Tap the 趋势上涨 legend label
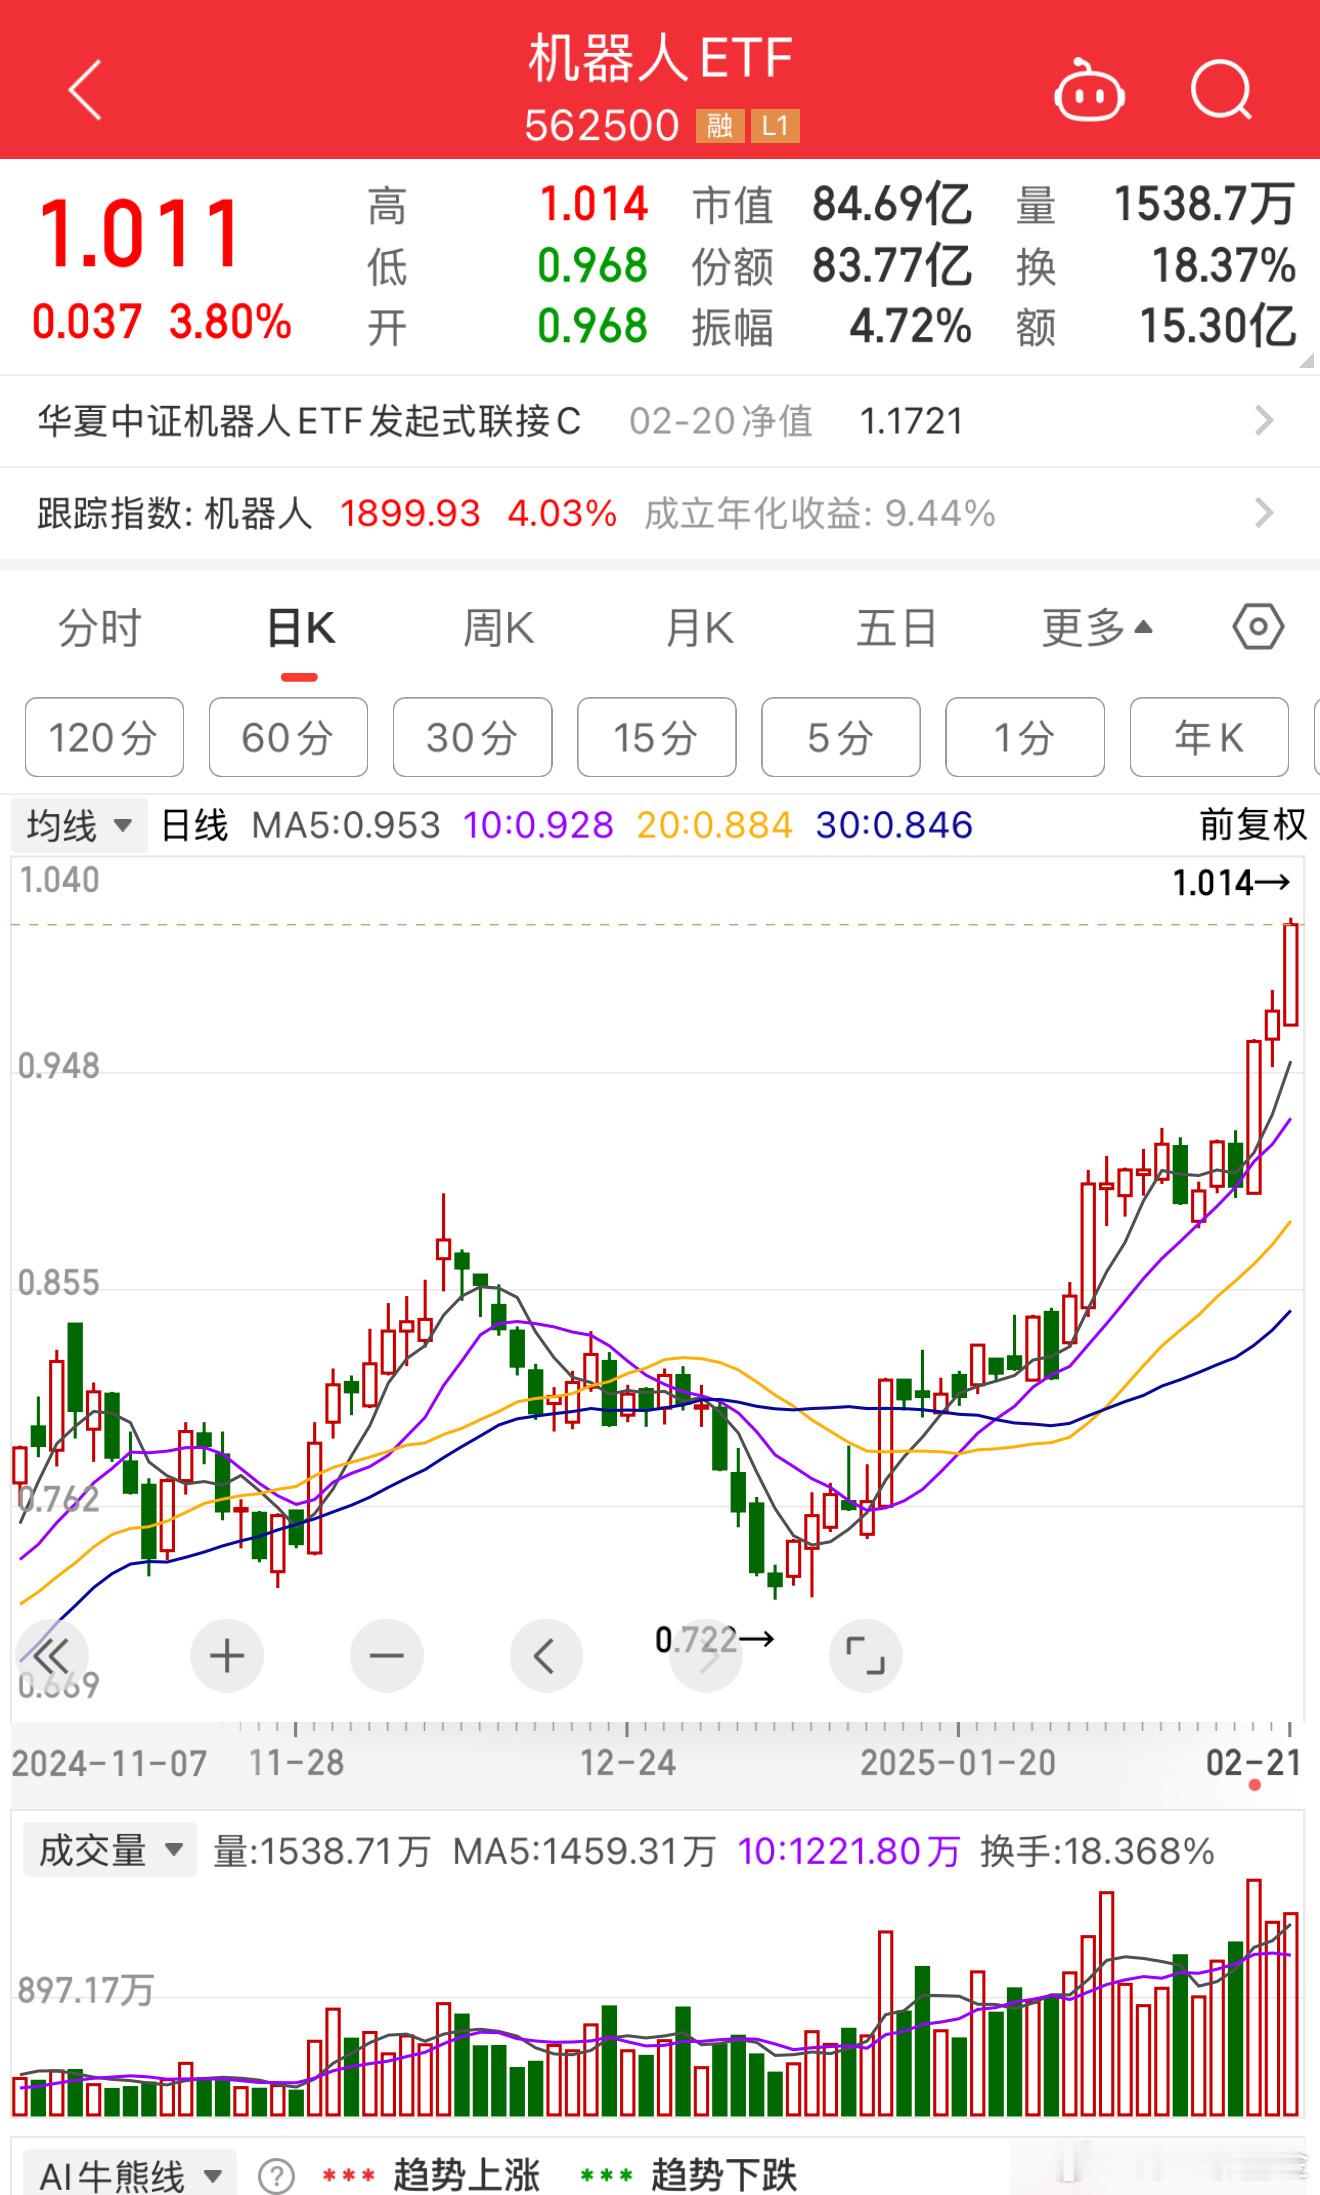 click(466, 2175)
